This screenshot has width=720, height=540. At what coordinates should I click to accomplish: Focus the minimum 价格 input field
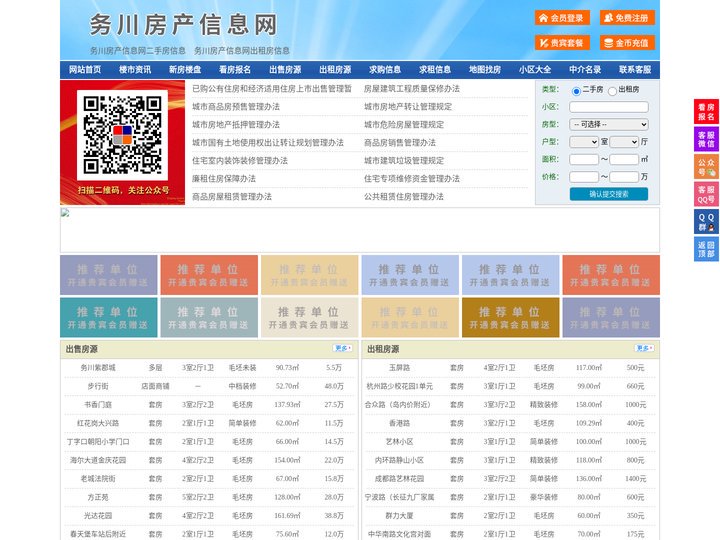[x=584, y=177]
